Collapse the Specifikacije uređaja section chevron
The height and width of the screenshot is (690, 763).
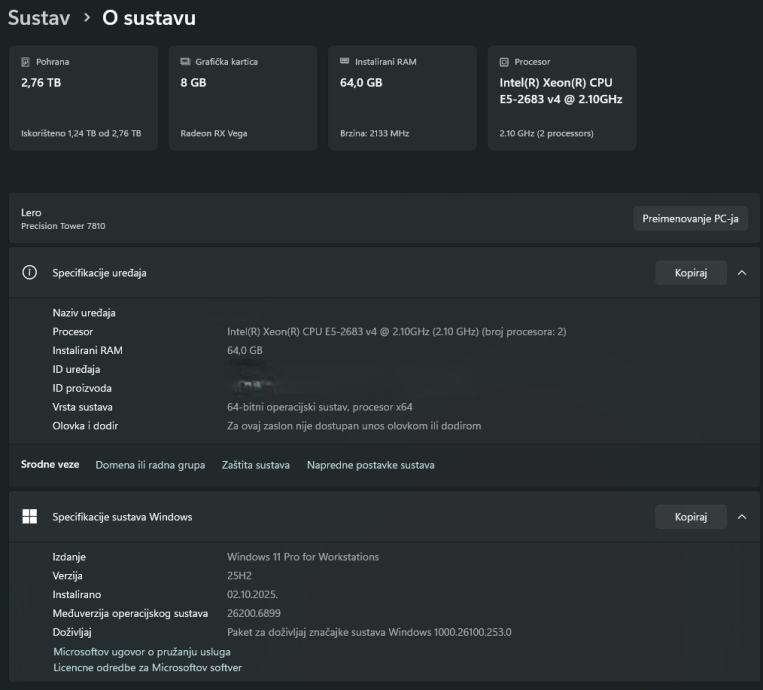pyautogui.click(x=741, y=272)
